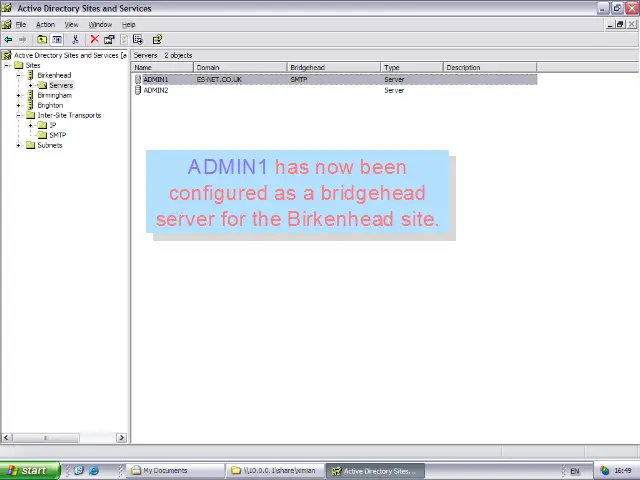Expand the IP transport node
The width and height of the screenshot is (640, 480).
click(x=31, y=125)
